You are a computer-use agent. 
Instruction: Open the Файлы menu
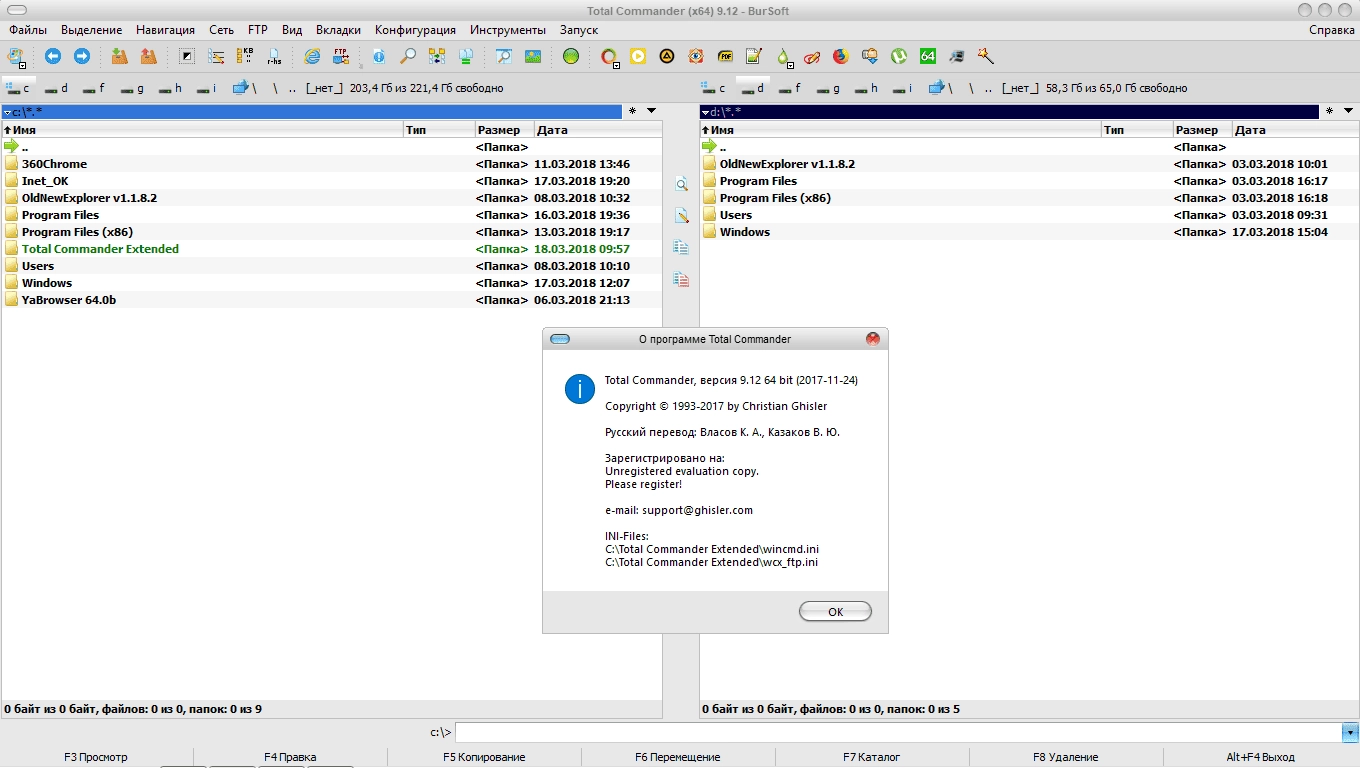click(x=28, y=30)
